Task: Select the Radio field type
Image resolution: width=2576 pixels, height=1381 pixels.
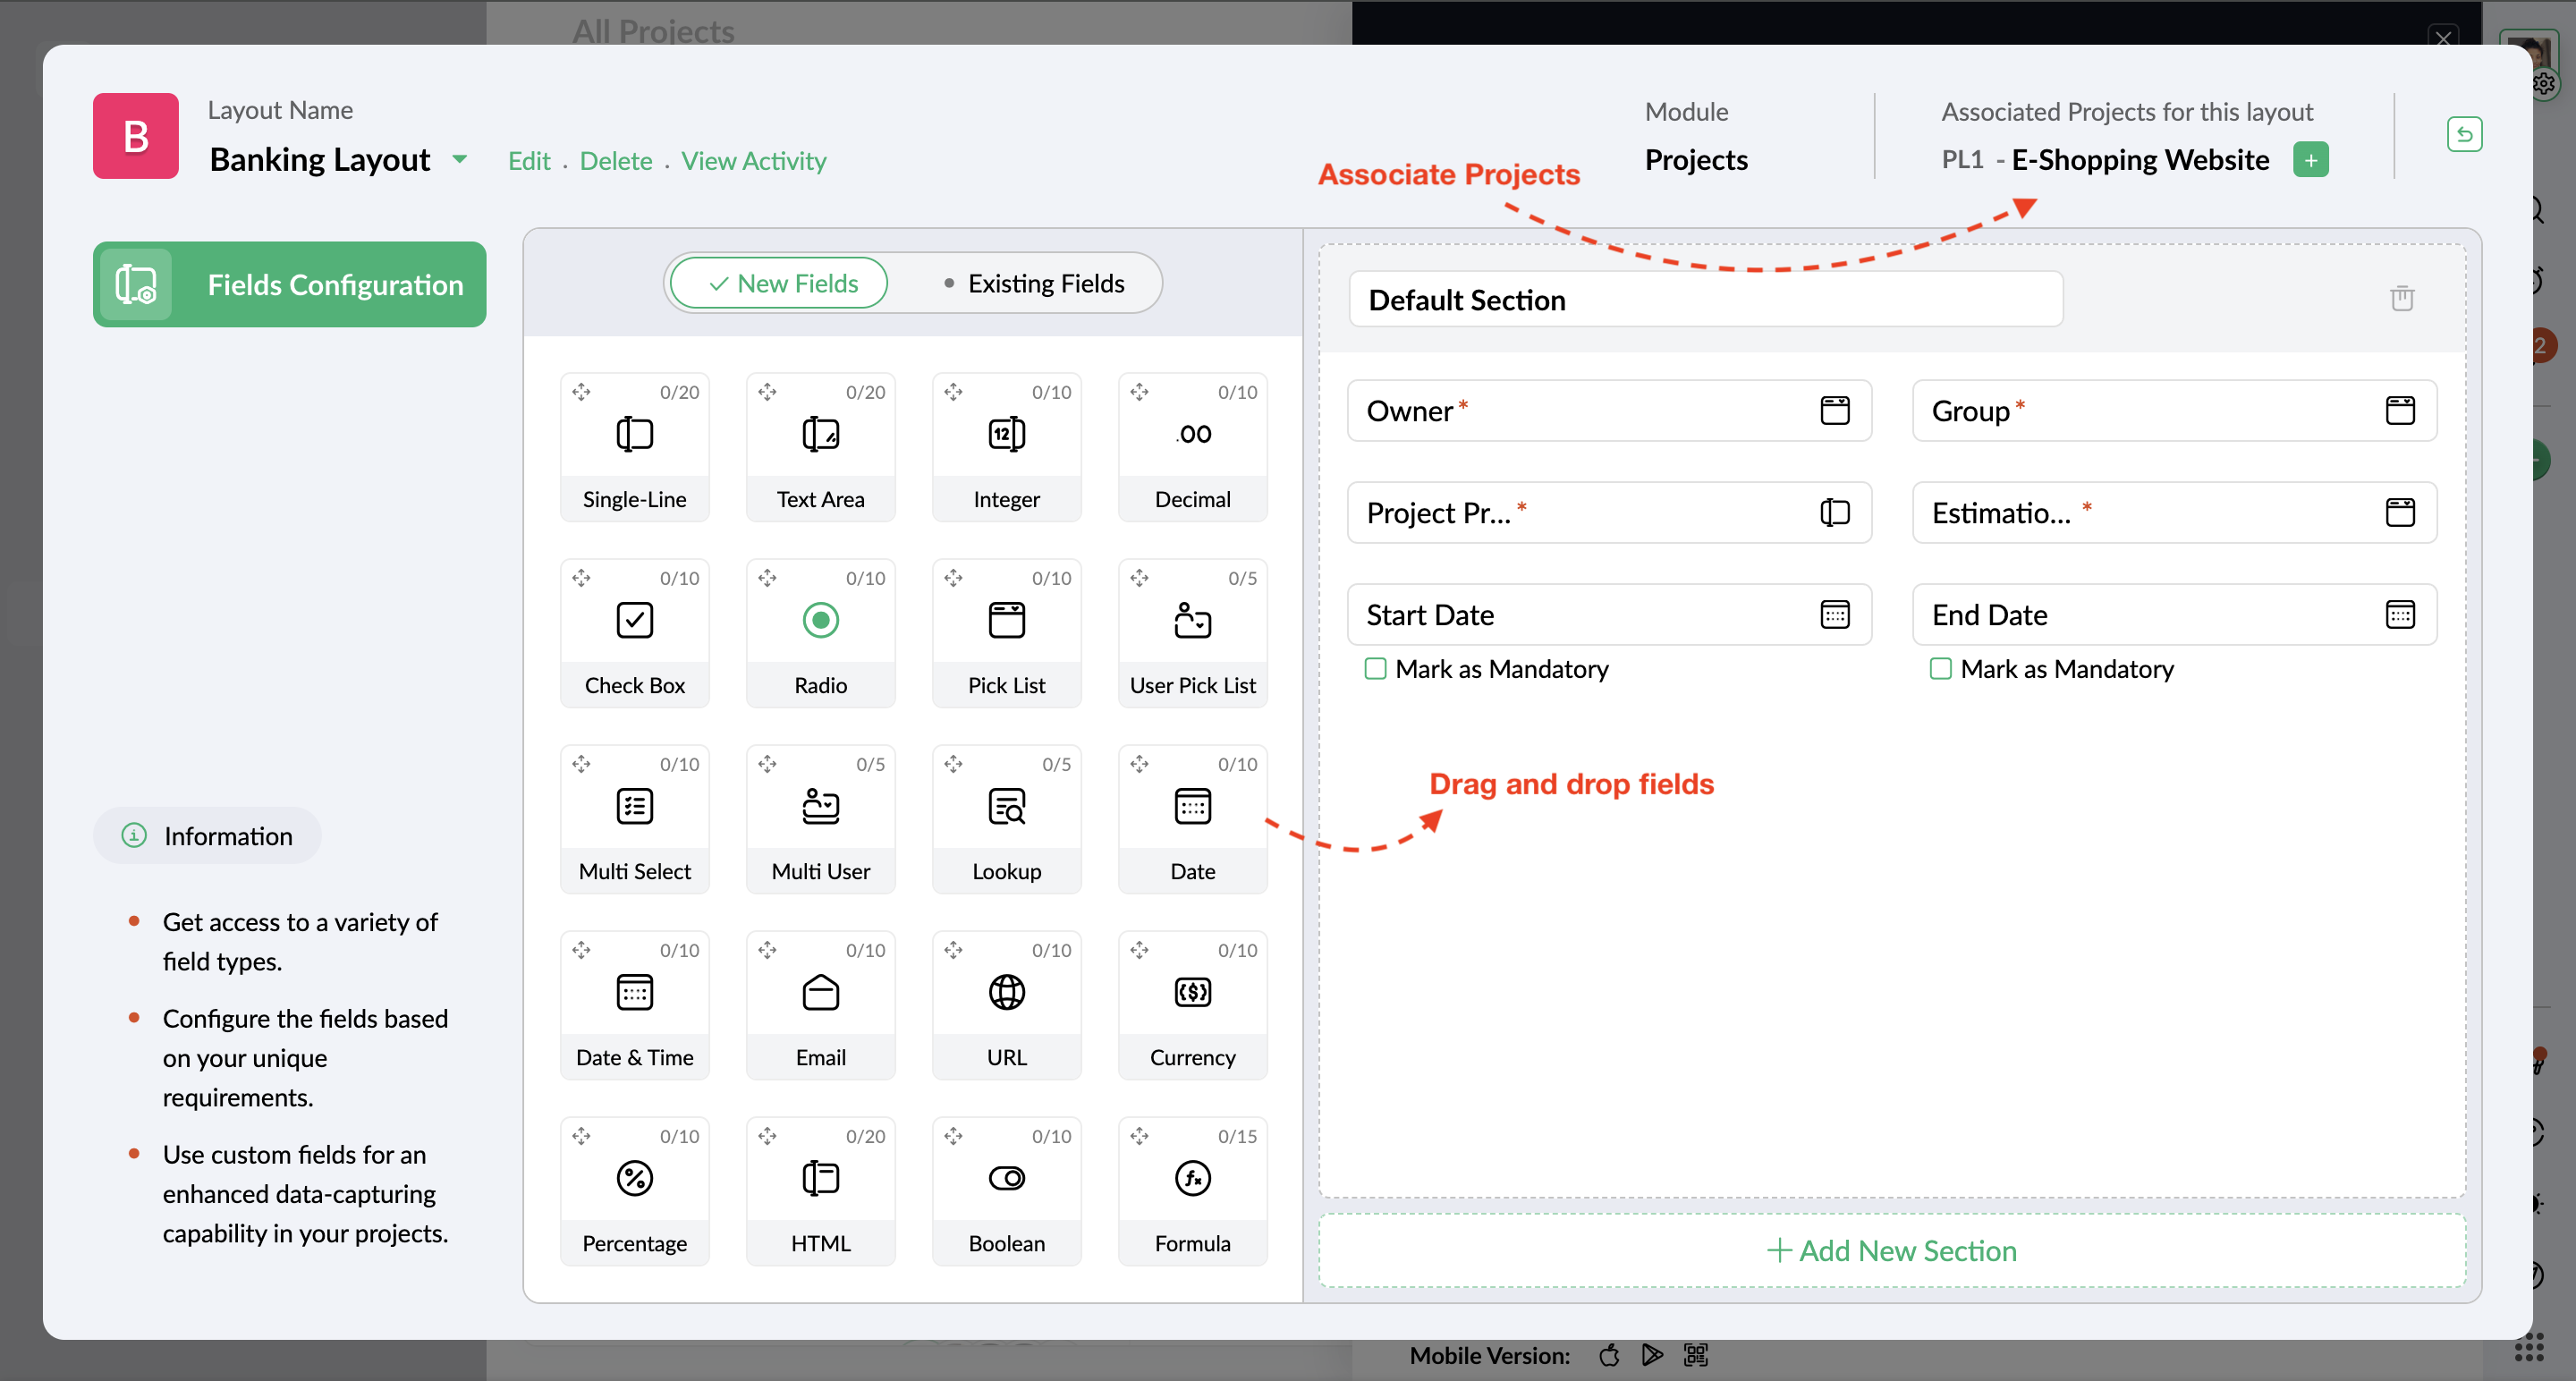Action: point(820,620)
